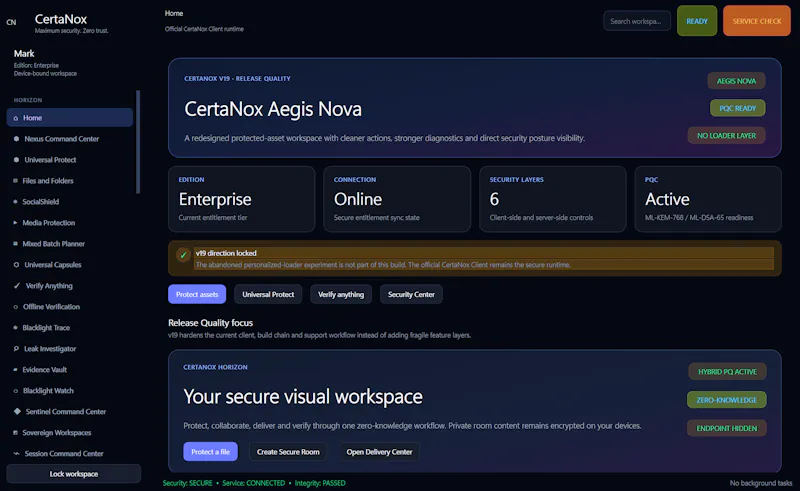Click the Enterprise edition card
Image resolution: width=800 pixels, height=491 pixels.
(x=241, y=199)
